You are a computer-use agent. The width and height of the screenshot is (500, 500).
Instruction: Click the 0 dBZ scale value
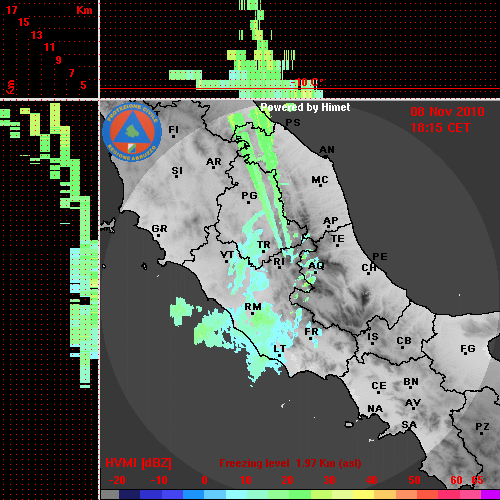(x=204, y=480)
